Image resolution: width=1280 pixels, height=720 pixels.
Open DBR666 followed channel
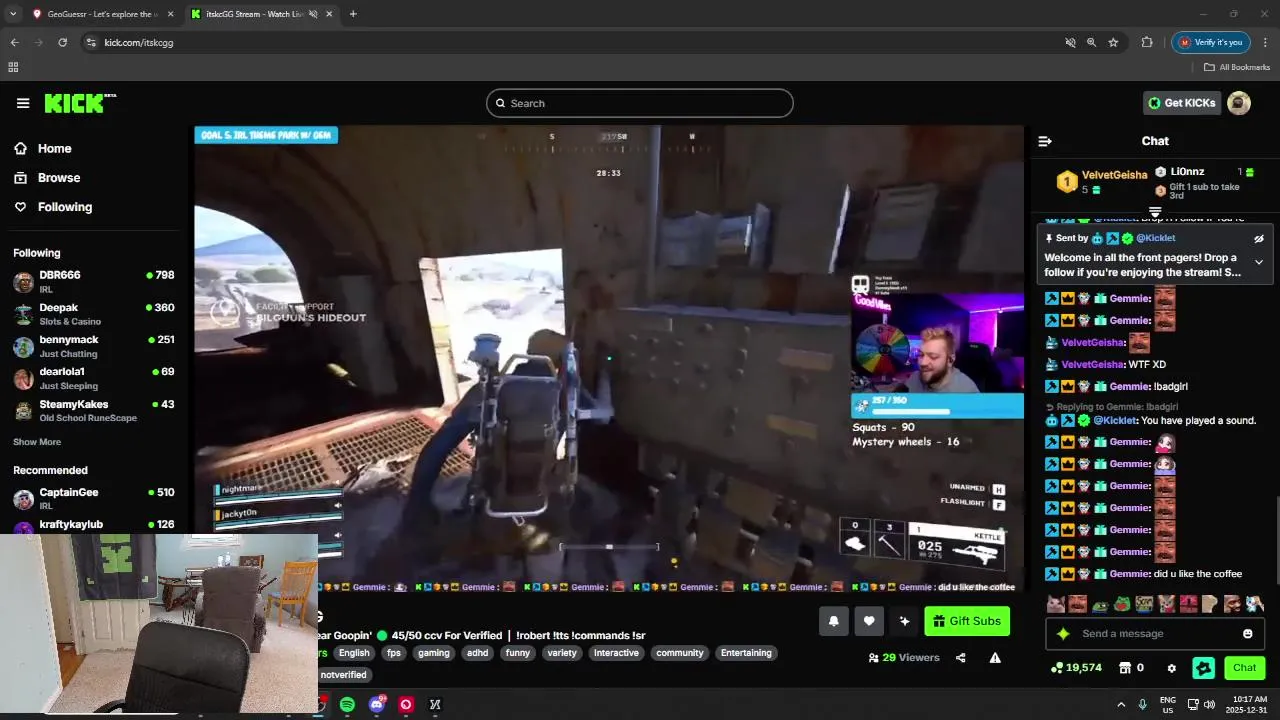[95, 281]
